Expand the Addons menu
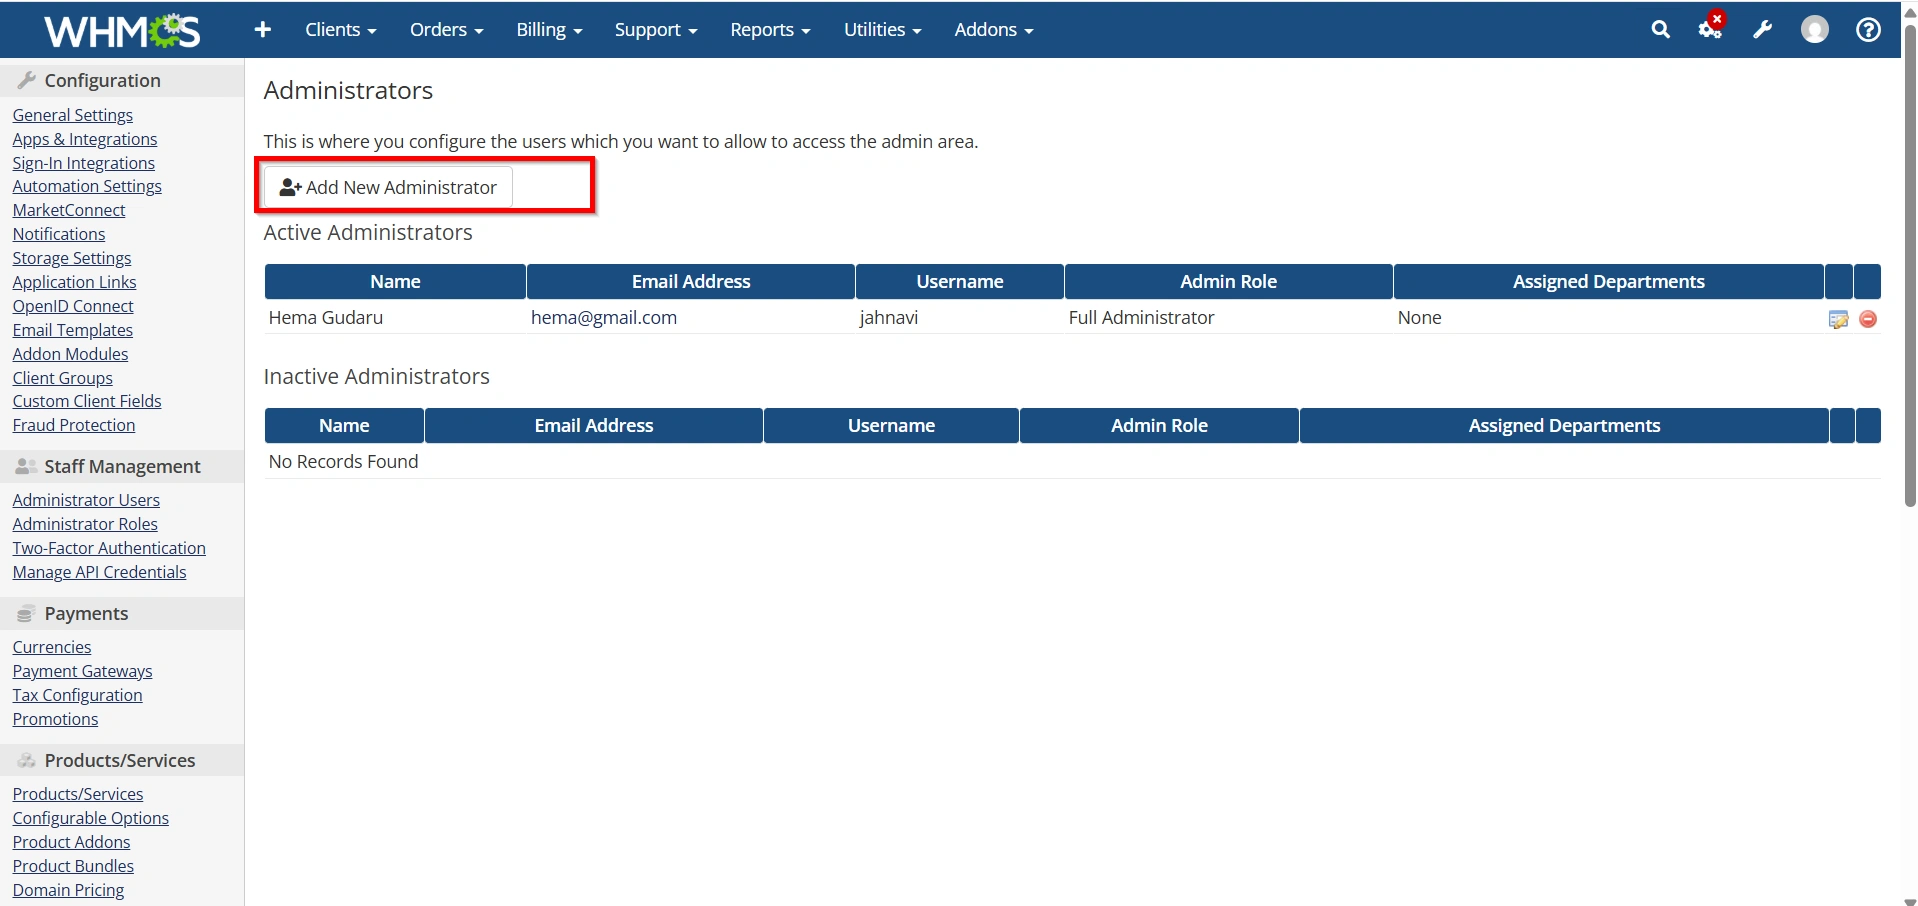The width and height of the screenshot is (1918, 906). pyautogui.click(x=993, y=30)
